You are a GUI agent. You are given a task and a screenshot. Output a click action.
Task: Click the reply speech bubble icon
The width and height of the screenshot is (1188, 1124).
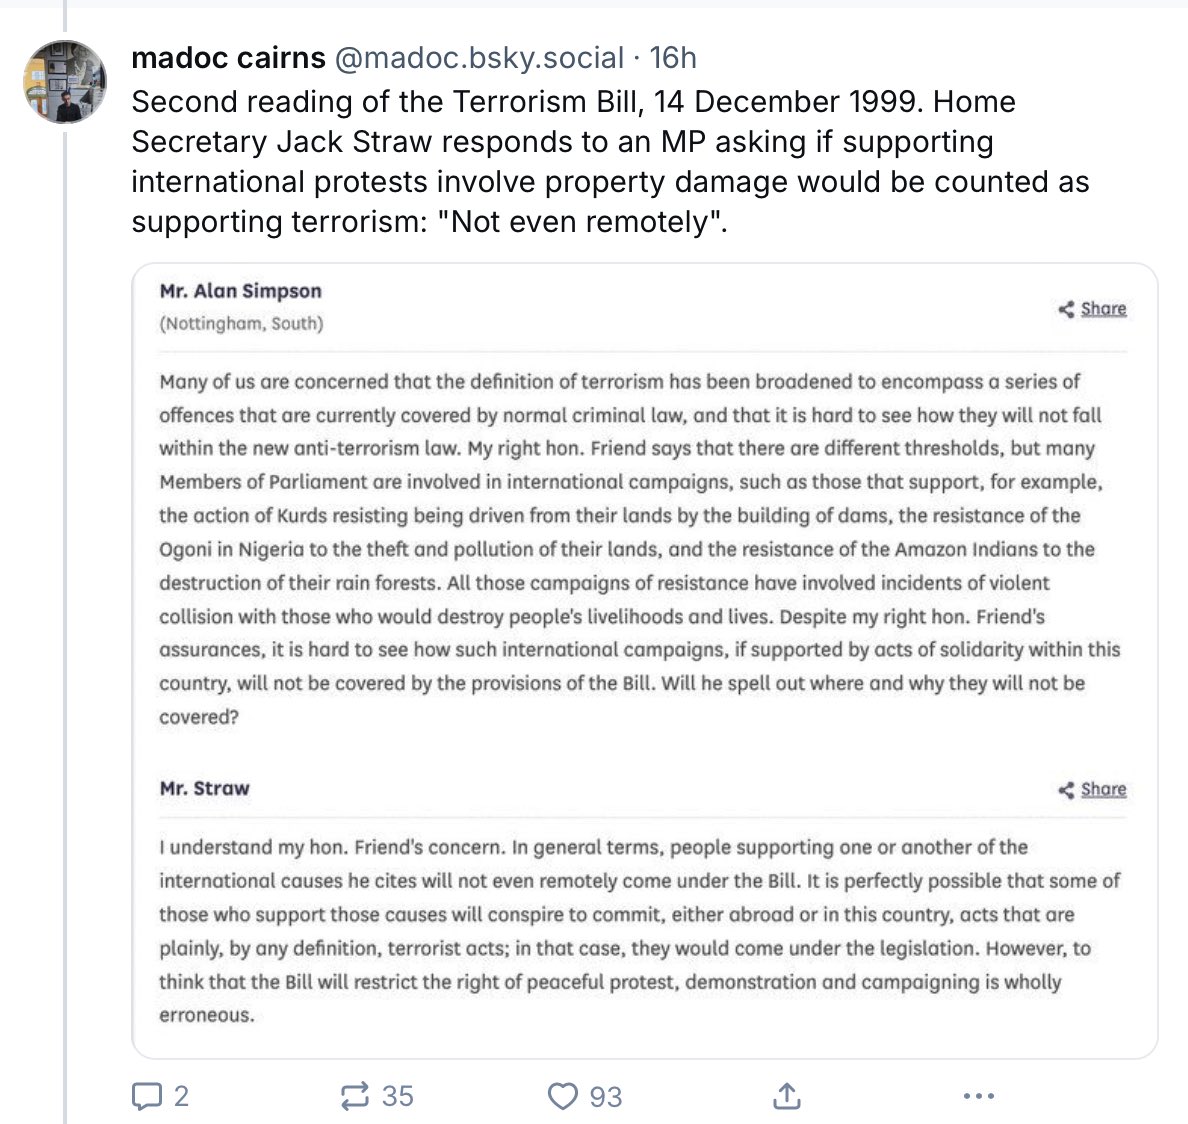146,1095
